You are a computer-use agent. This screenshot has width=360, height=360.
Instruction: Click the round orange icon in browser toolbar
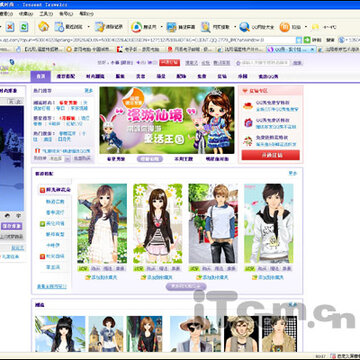coord(284,27)
